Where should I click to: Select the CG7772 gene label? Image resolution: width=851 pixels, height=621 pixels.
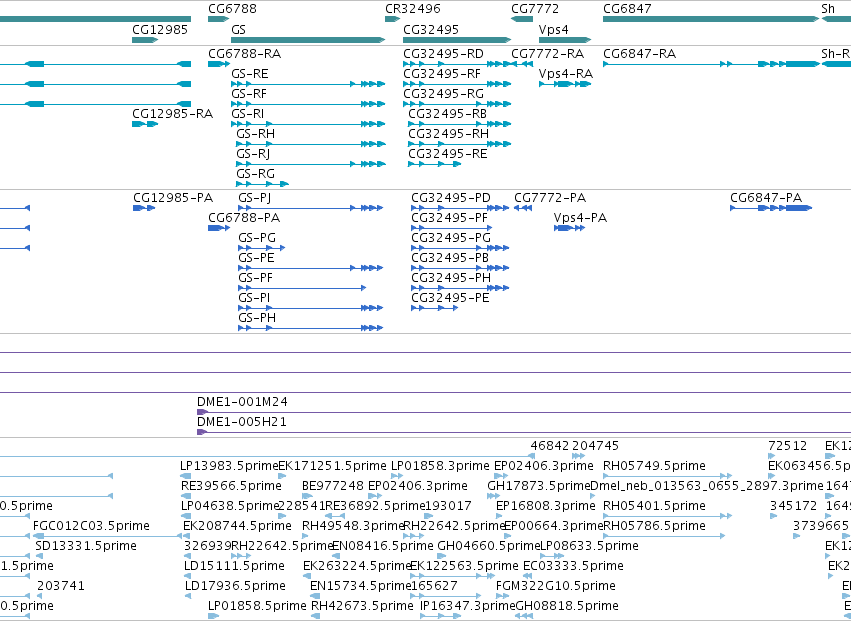pos(535,9)
